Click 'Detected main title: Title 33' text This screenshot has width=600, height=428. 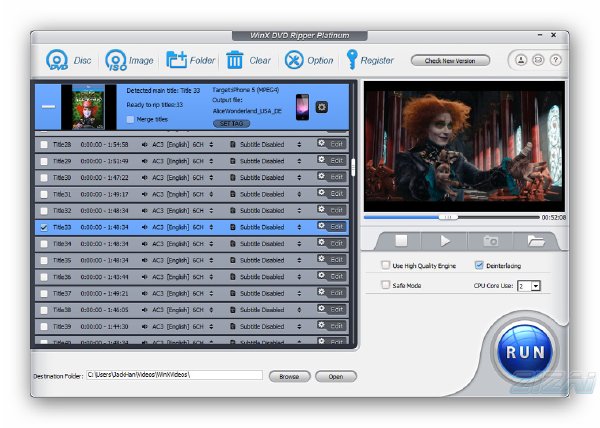point(163,91)
